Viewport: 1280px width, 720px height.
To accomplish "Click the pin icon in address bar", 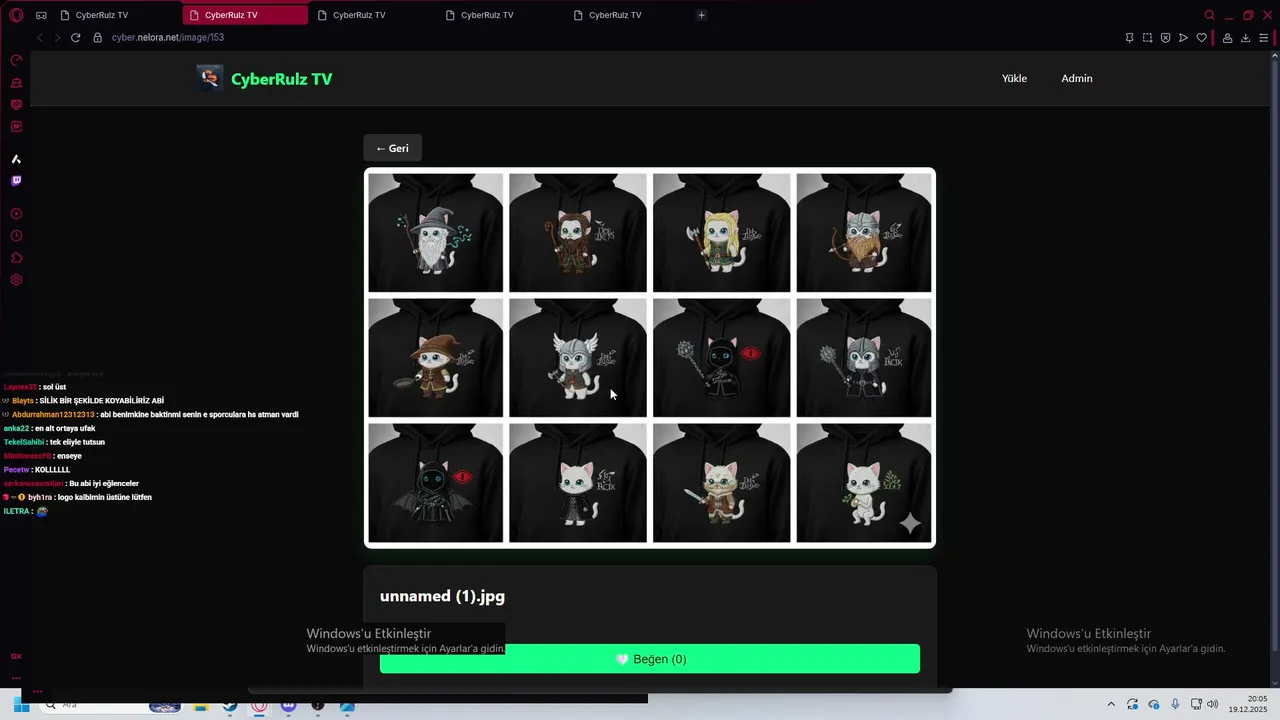I will [1130, 38].
